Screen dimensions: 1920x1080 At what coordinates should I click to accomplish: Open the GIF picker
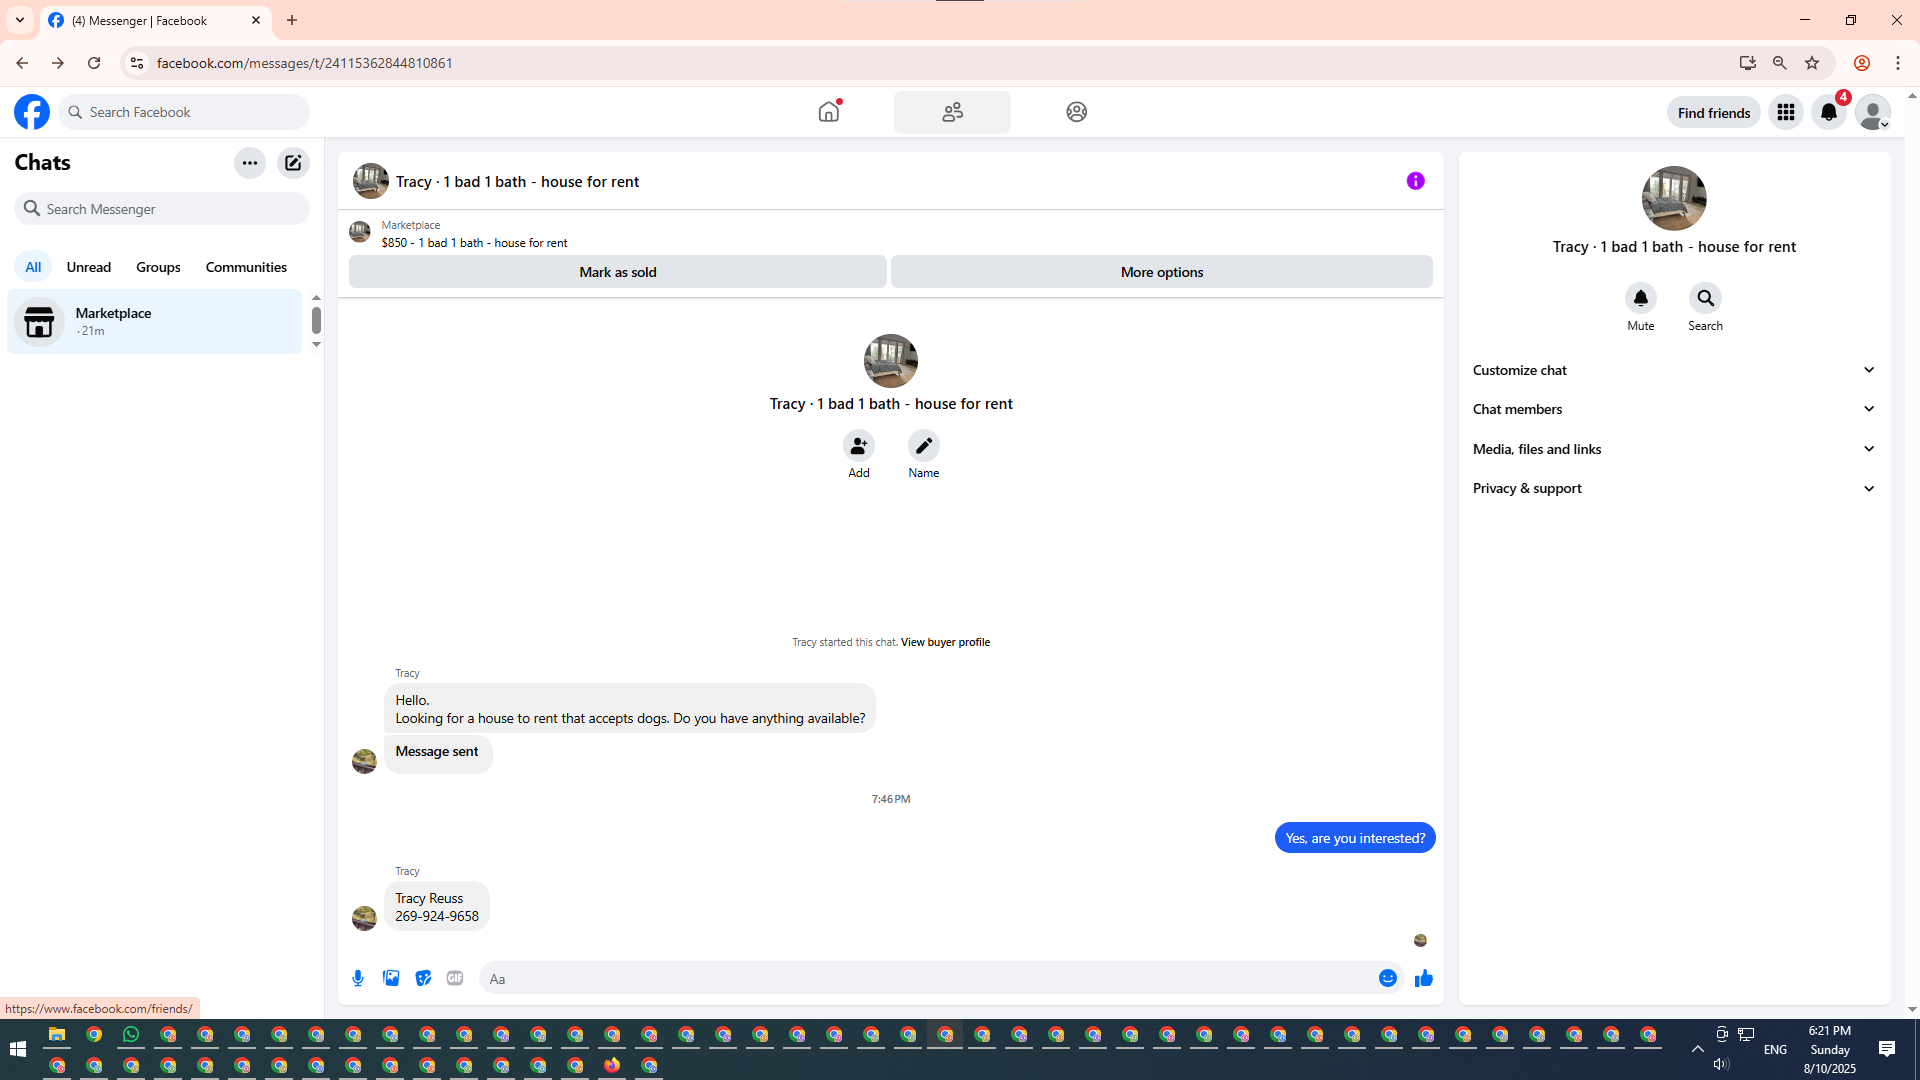point(455,978)
